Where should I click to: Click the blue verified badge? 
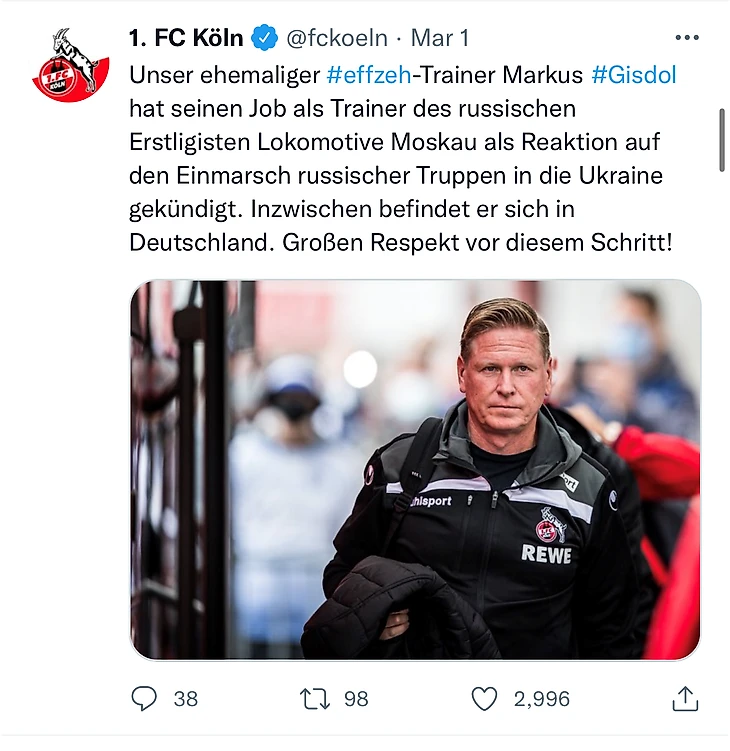pos(265,39)
